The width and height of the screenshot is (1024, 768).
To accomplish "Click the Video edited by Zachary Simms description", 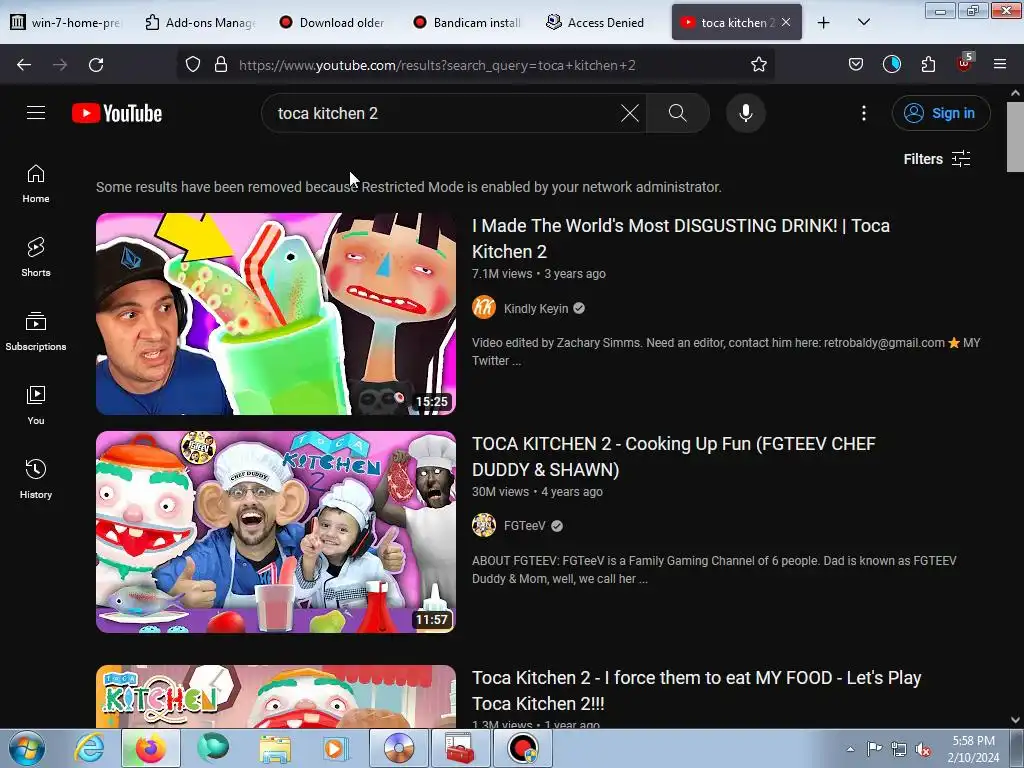I will 726,351.
